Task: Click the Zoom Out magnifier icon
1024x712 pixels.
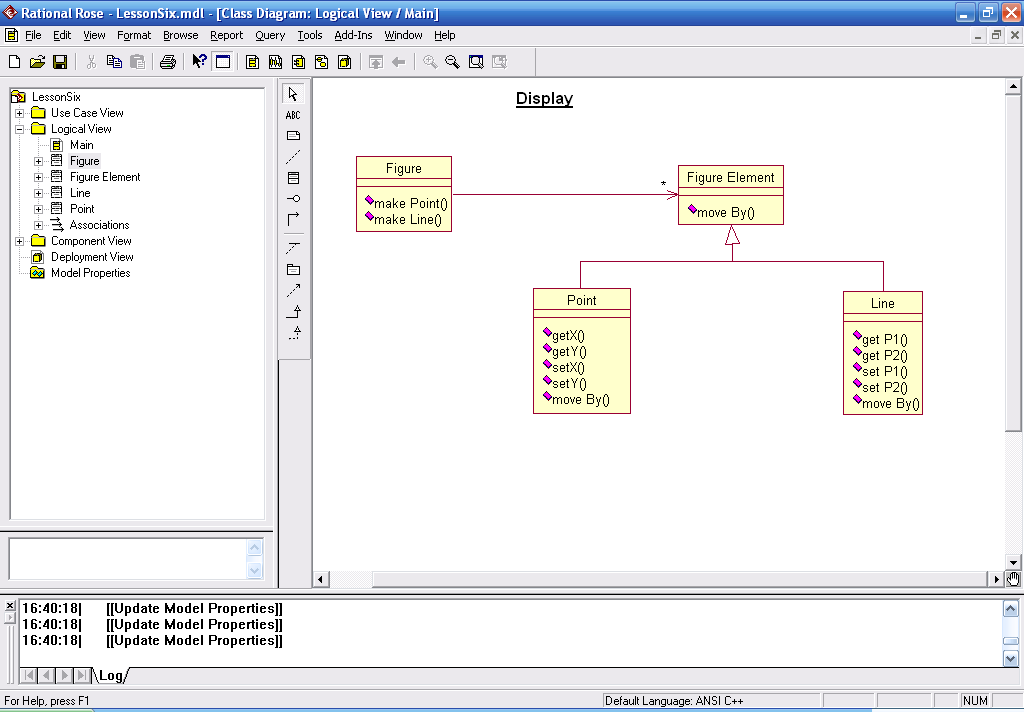Action: [453, 62]
